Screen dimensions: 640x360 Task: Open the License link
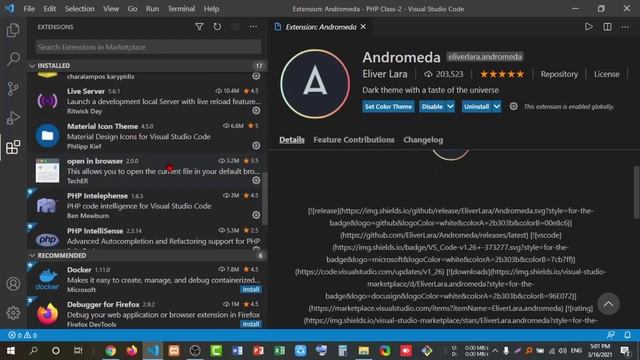click(607, 74)
